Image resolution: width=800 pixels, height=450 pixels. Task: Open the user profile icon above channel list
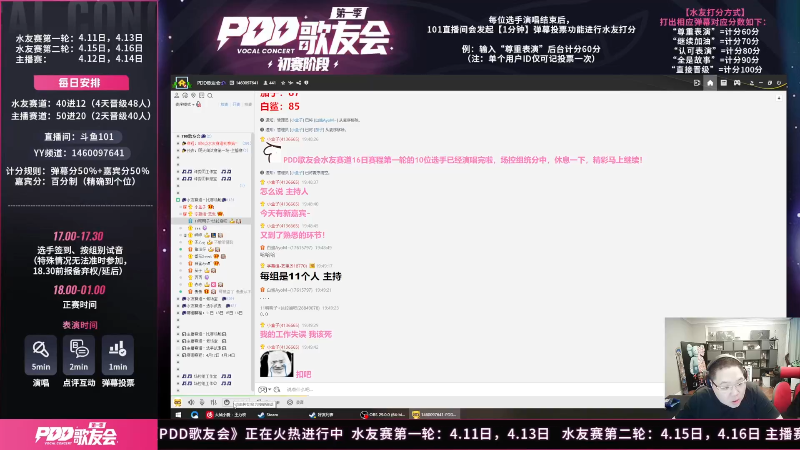[x=177, y=95]
